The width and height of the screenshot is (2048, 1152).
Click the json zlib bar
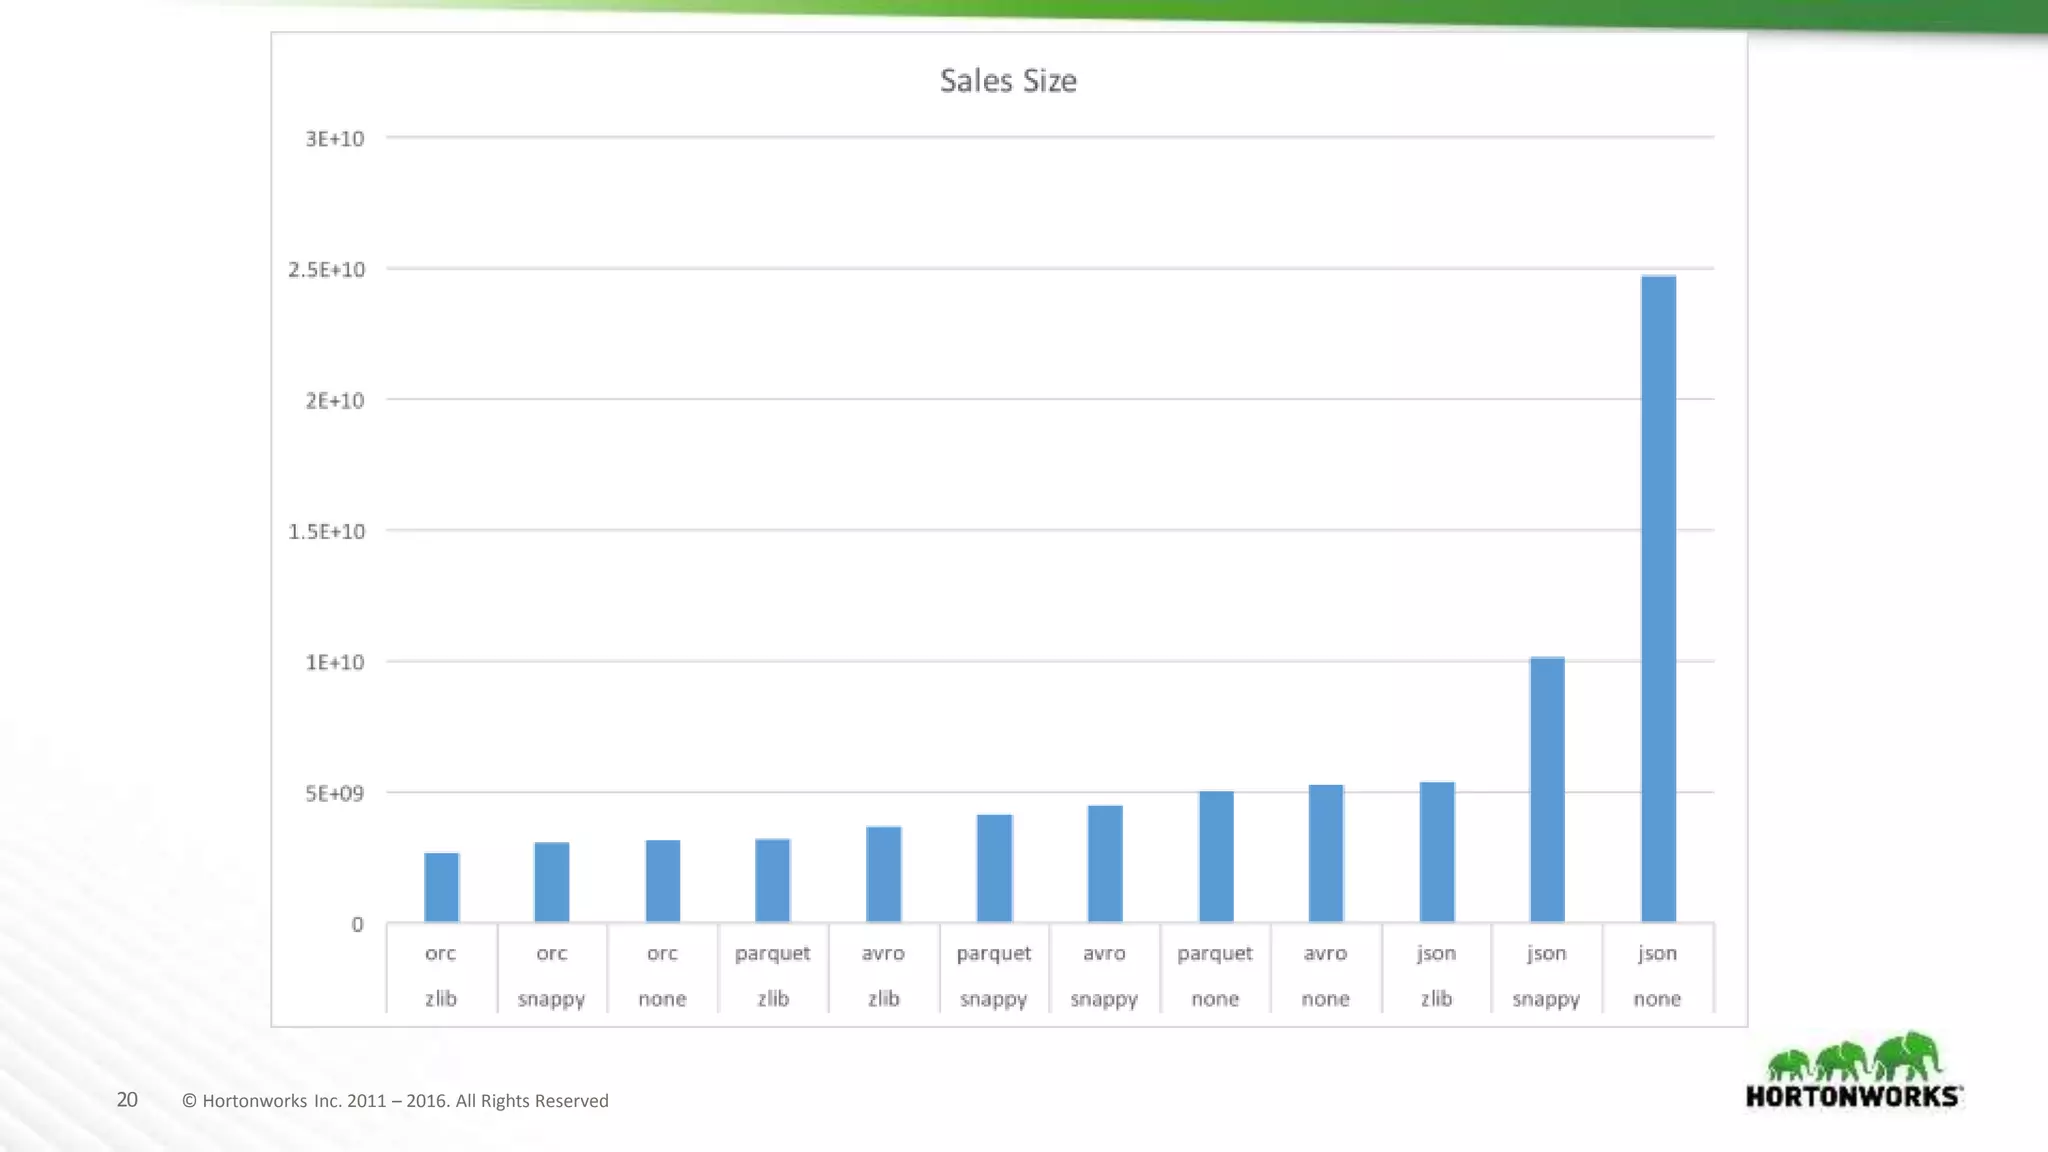pos(1437,852)
